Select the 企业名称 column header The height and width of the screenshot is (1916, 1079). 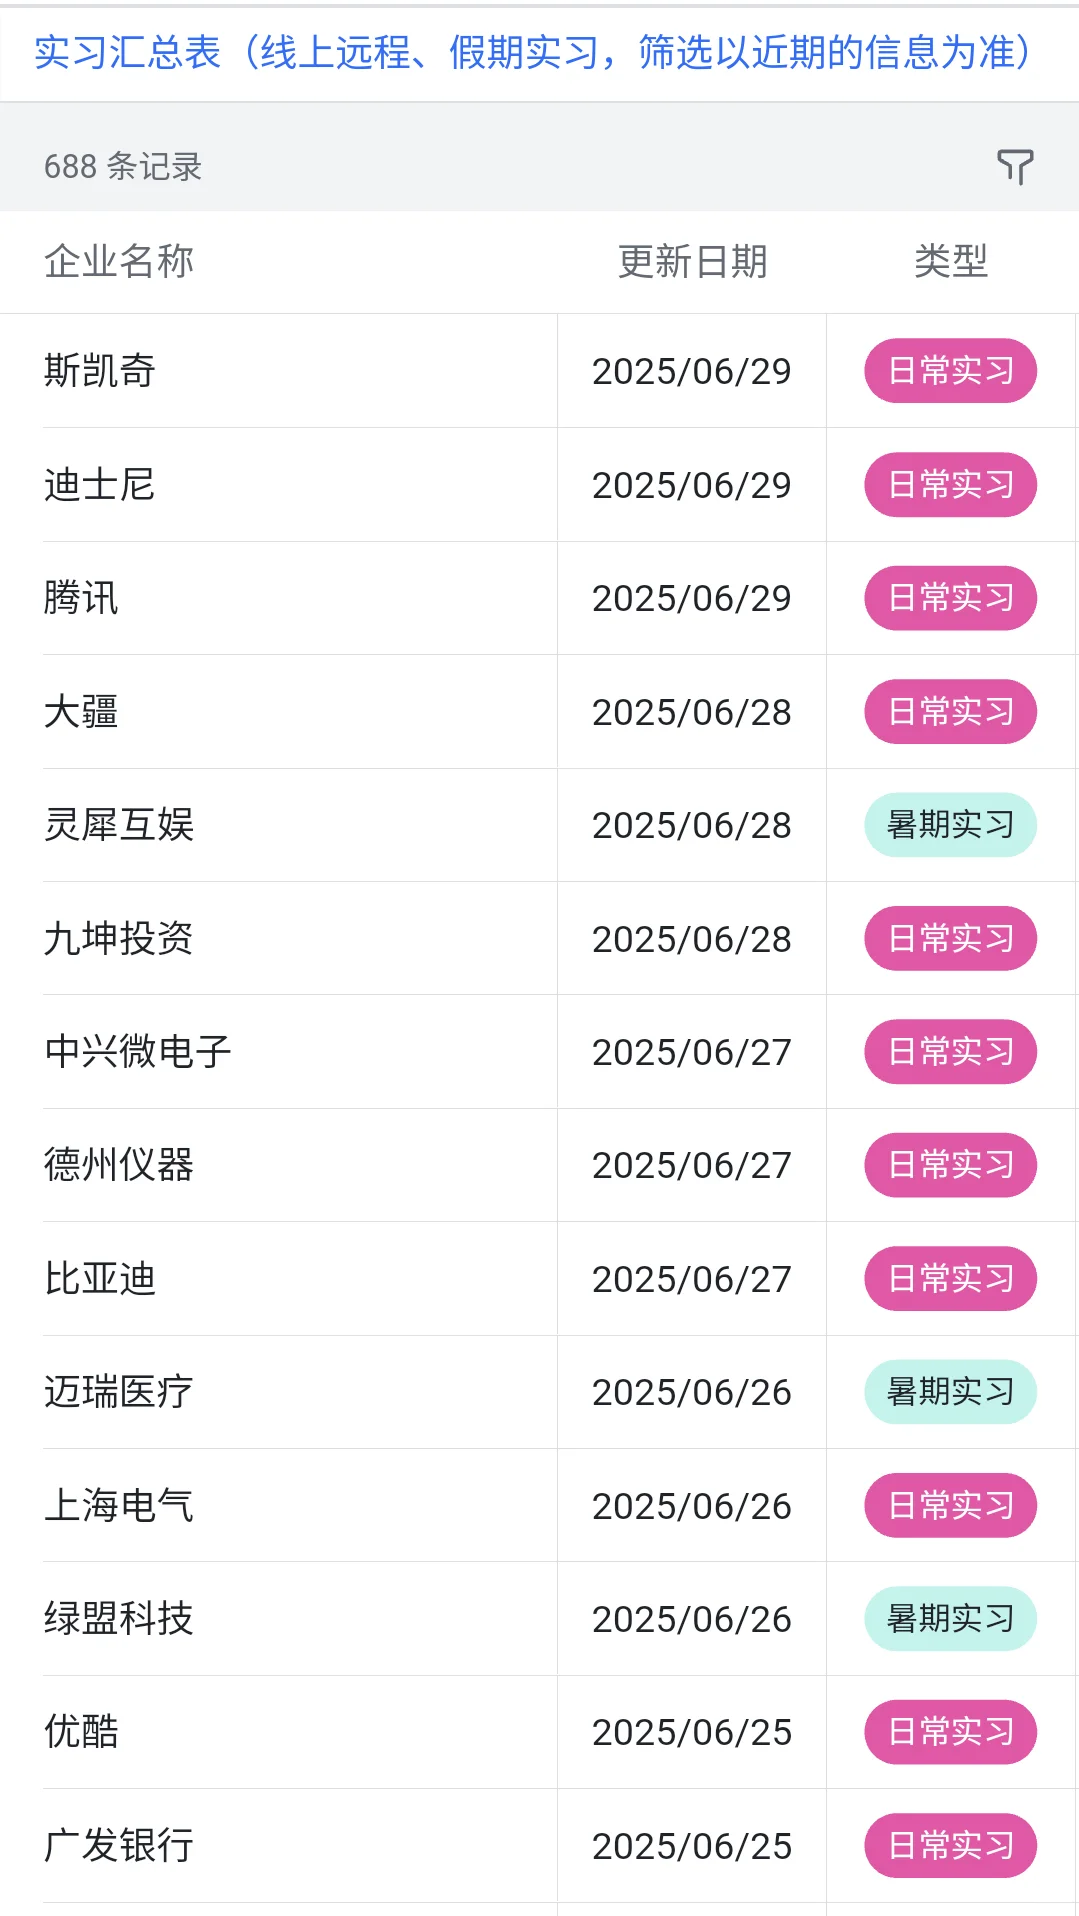point(119,261)
